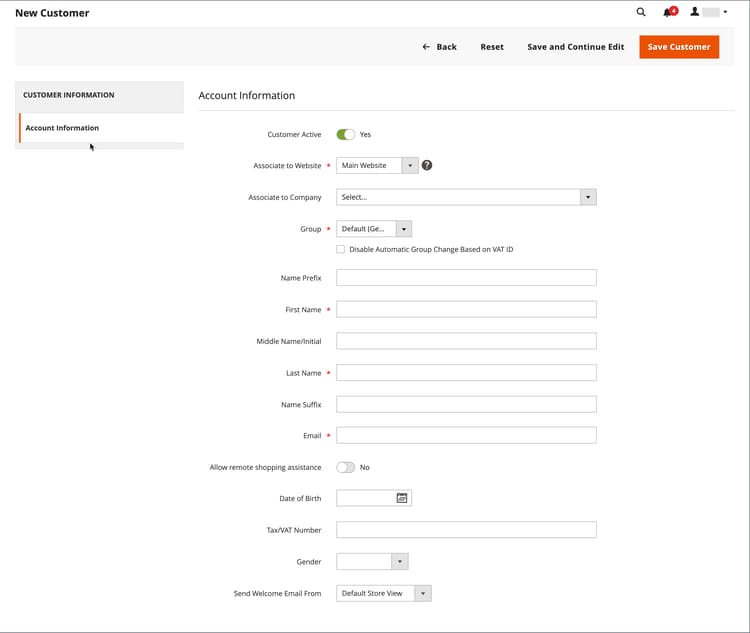Go Back using the arrow button
The height and width of the screenshot is (633, 750).
[439, 47]
